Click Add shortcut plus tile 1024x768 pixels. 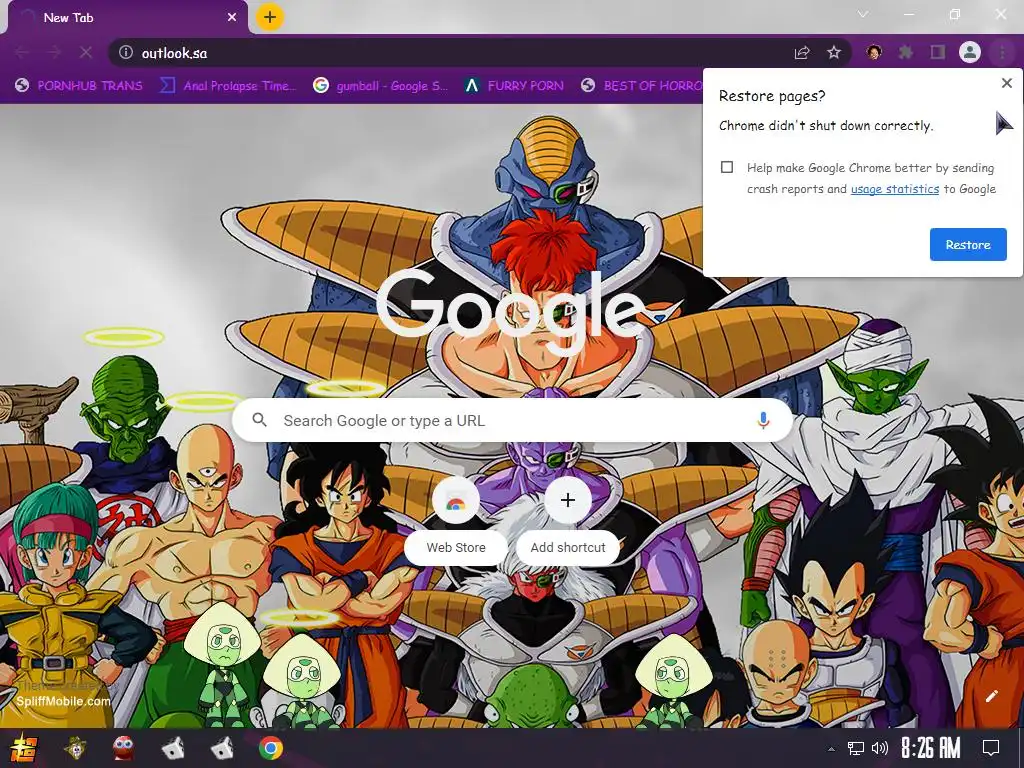click(568, 520)
